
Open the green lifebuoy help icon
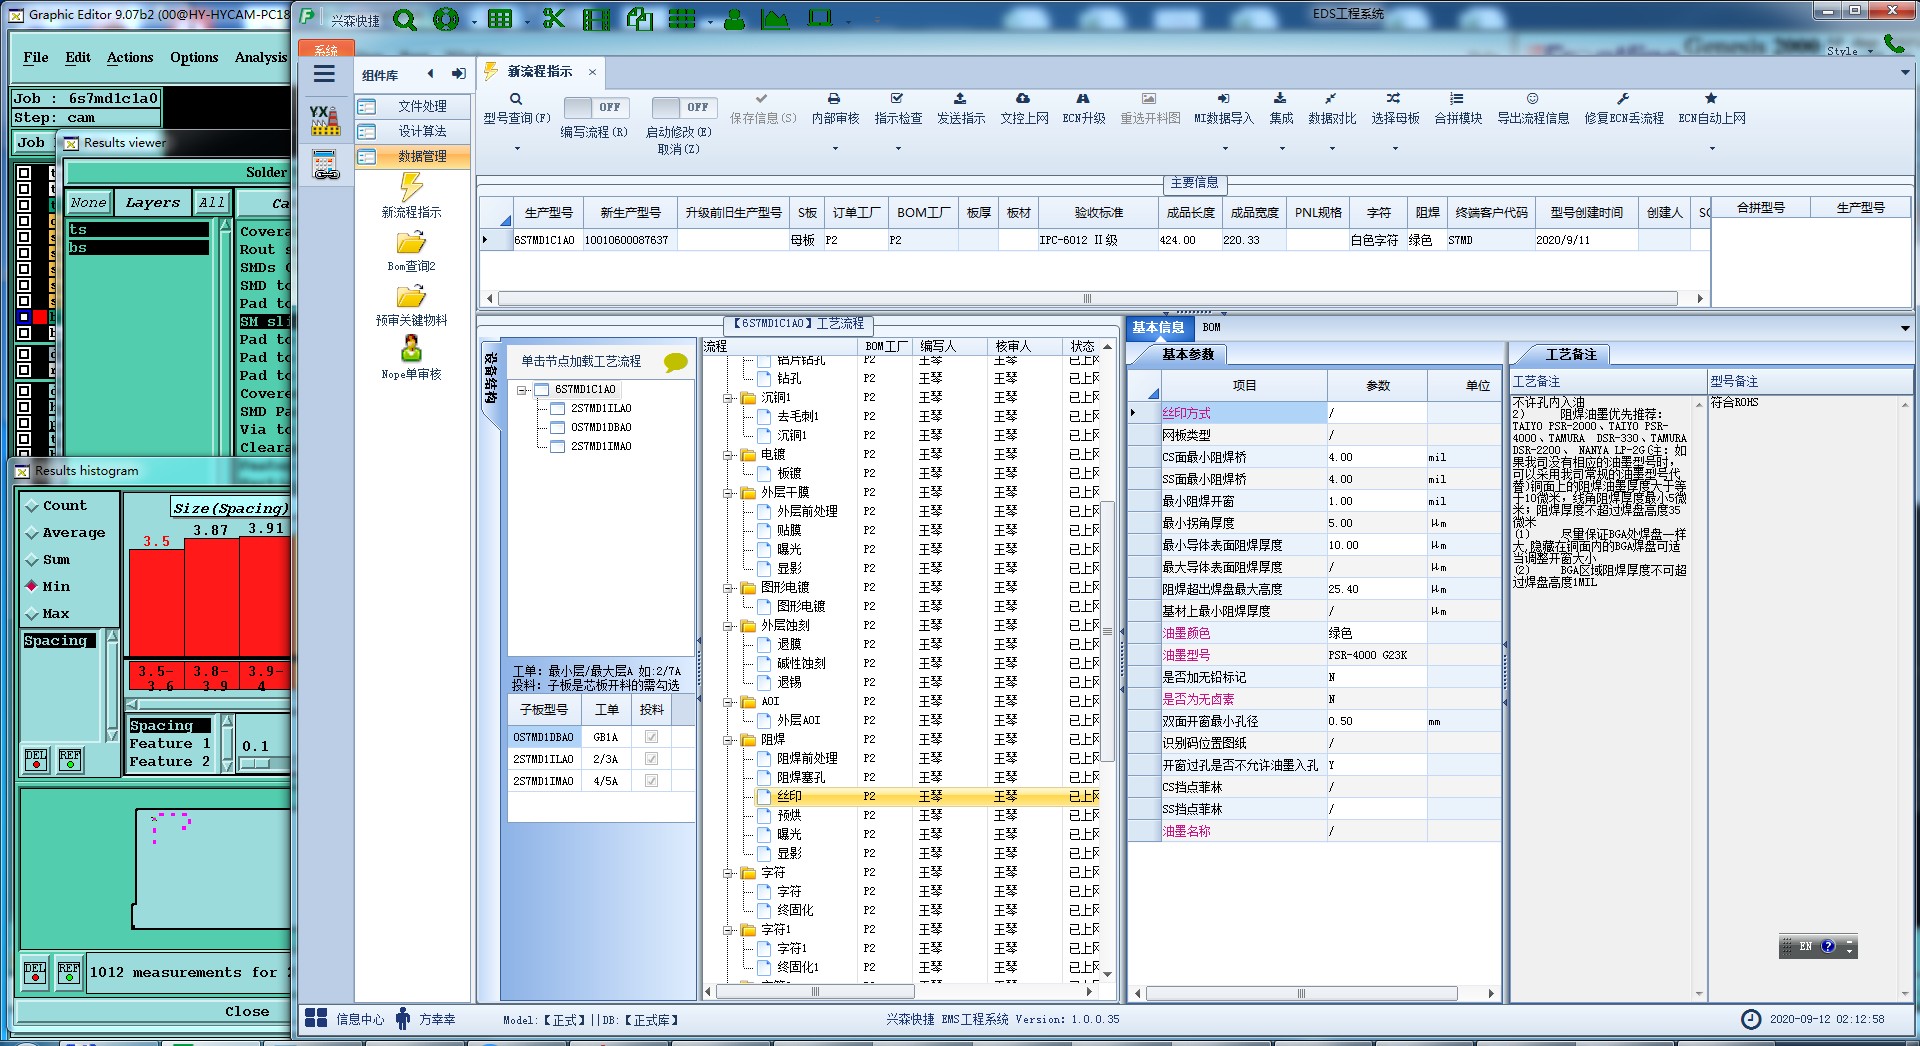click(446, 19)
